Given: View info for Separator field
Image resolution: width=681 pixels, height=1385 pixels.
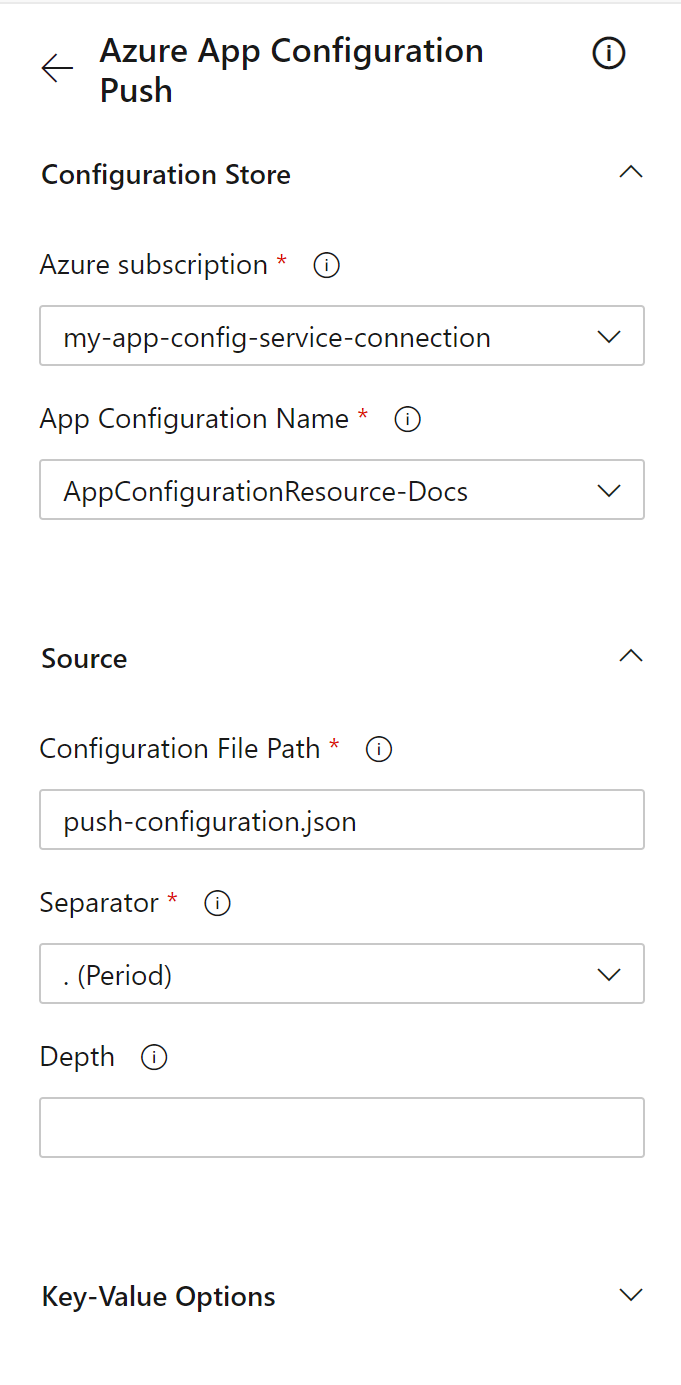Looking at the screenshot, I should coord(217,903).
